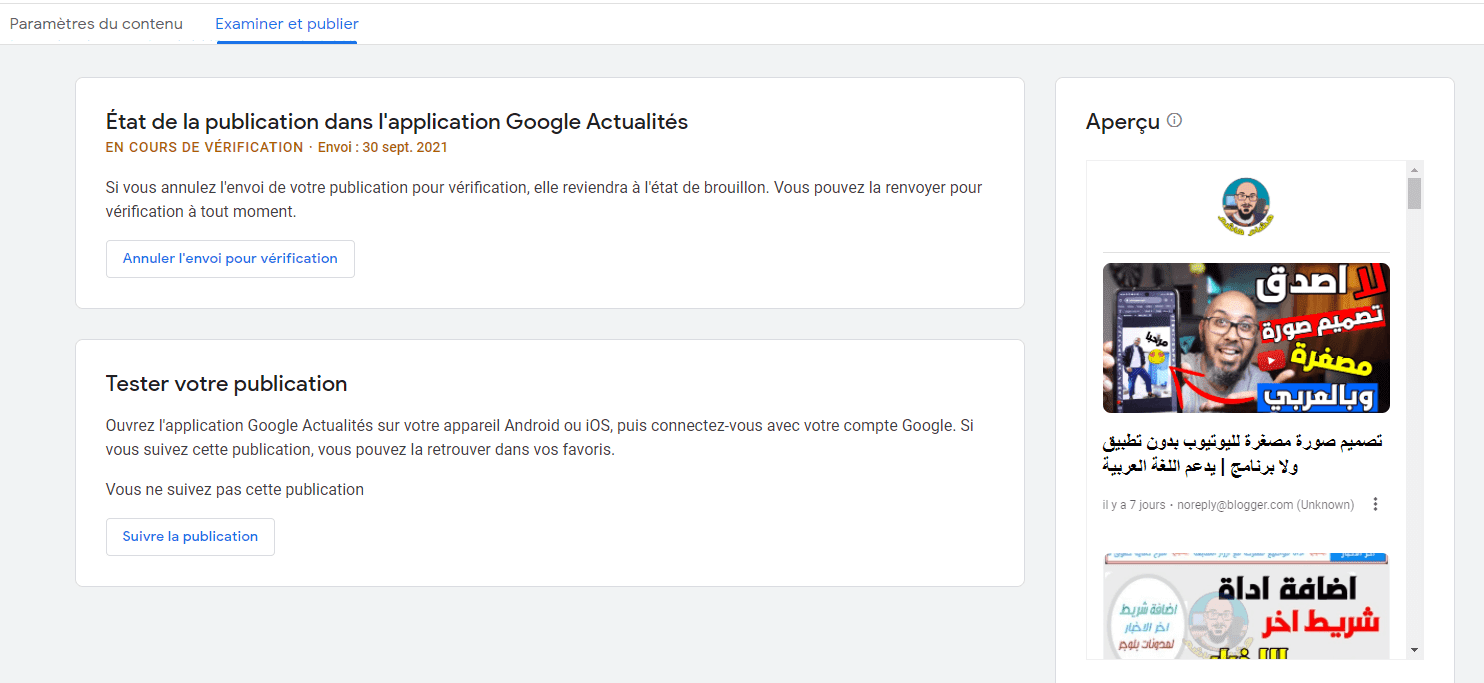Switch to Paramètres du contenu tab
The image size is (1484, 683).
pyautogui.click(x=96, y=23)
